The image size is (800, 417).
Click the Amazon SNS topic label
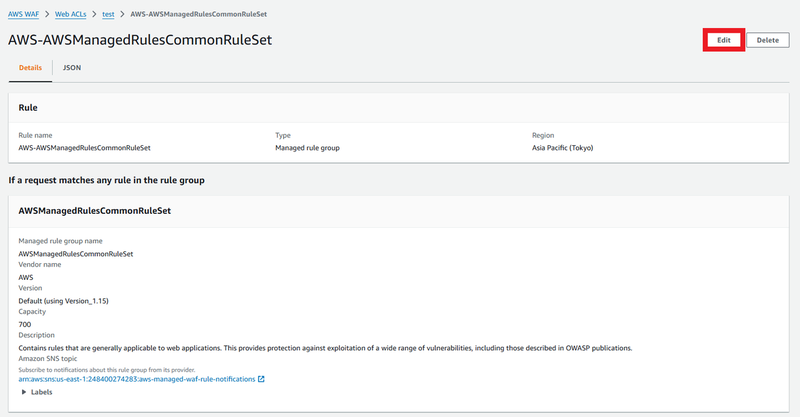[x=48, y=359]
